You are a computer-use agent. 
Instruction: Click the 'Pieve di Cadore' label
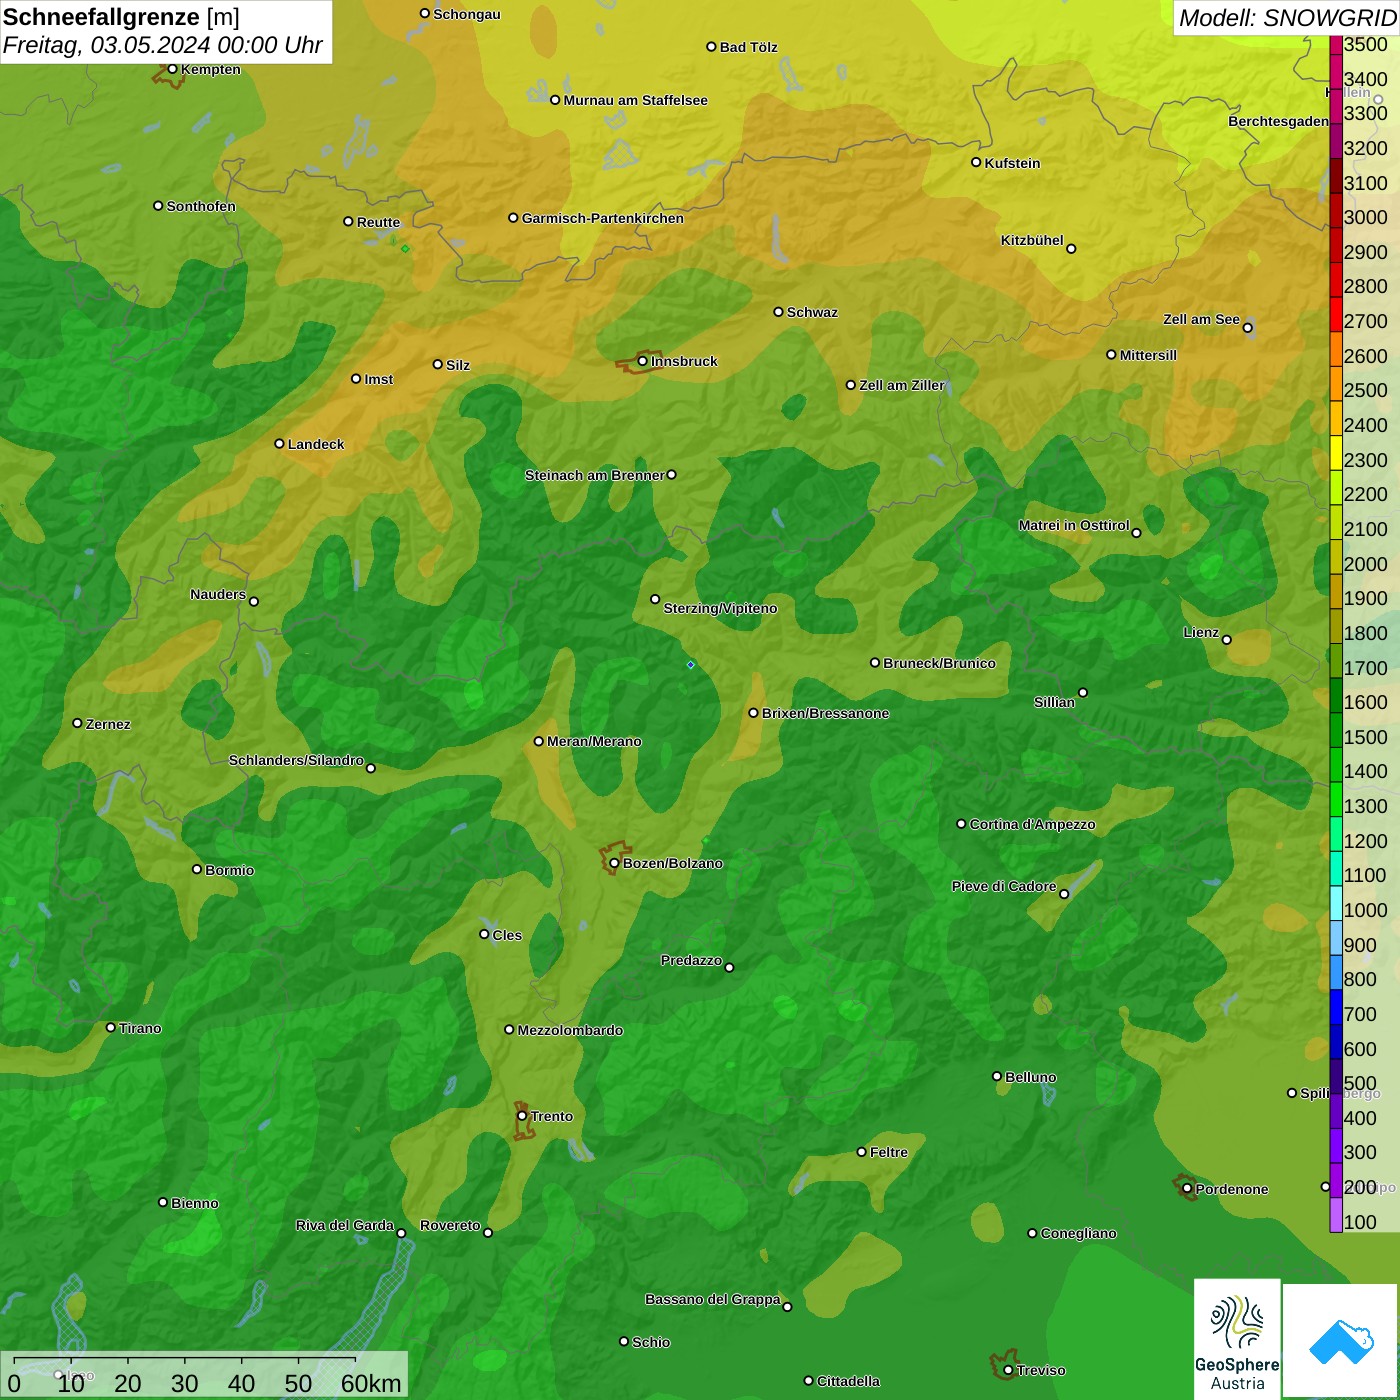click(x=1003, y=886)
